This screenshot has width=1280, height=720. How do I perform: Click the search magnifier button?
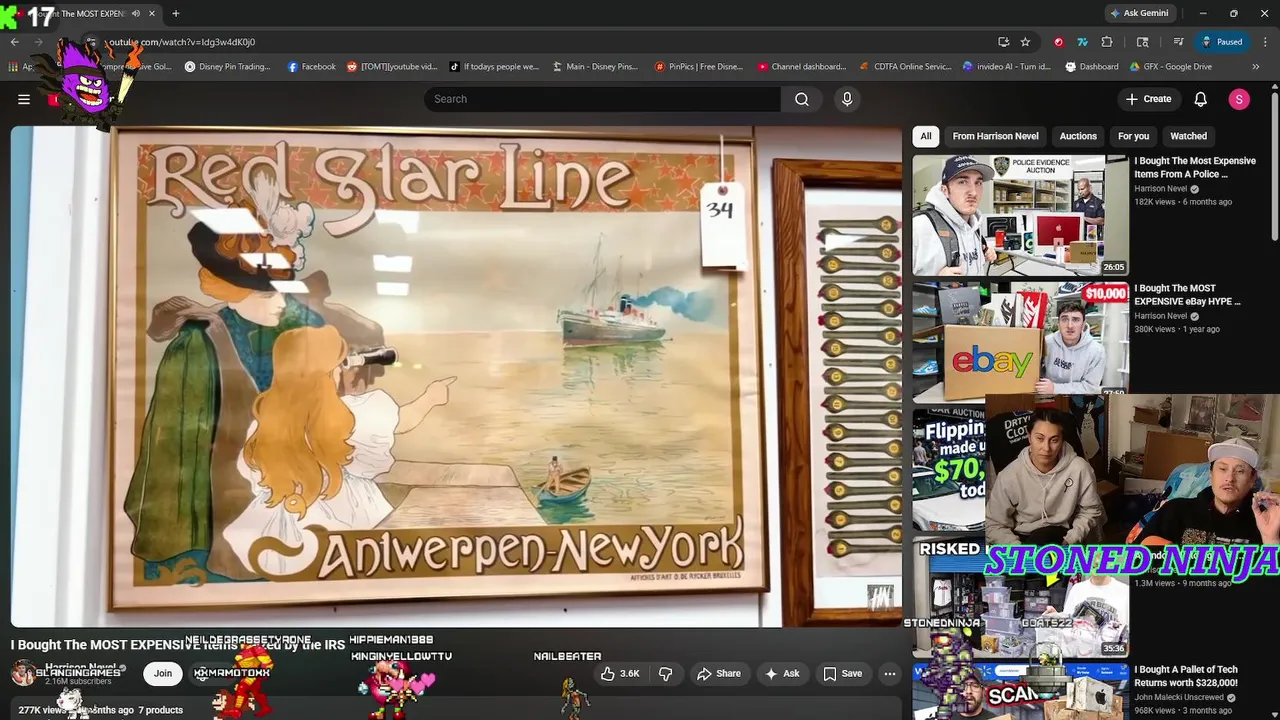click(x=801, y=99)
